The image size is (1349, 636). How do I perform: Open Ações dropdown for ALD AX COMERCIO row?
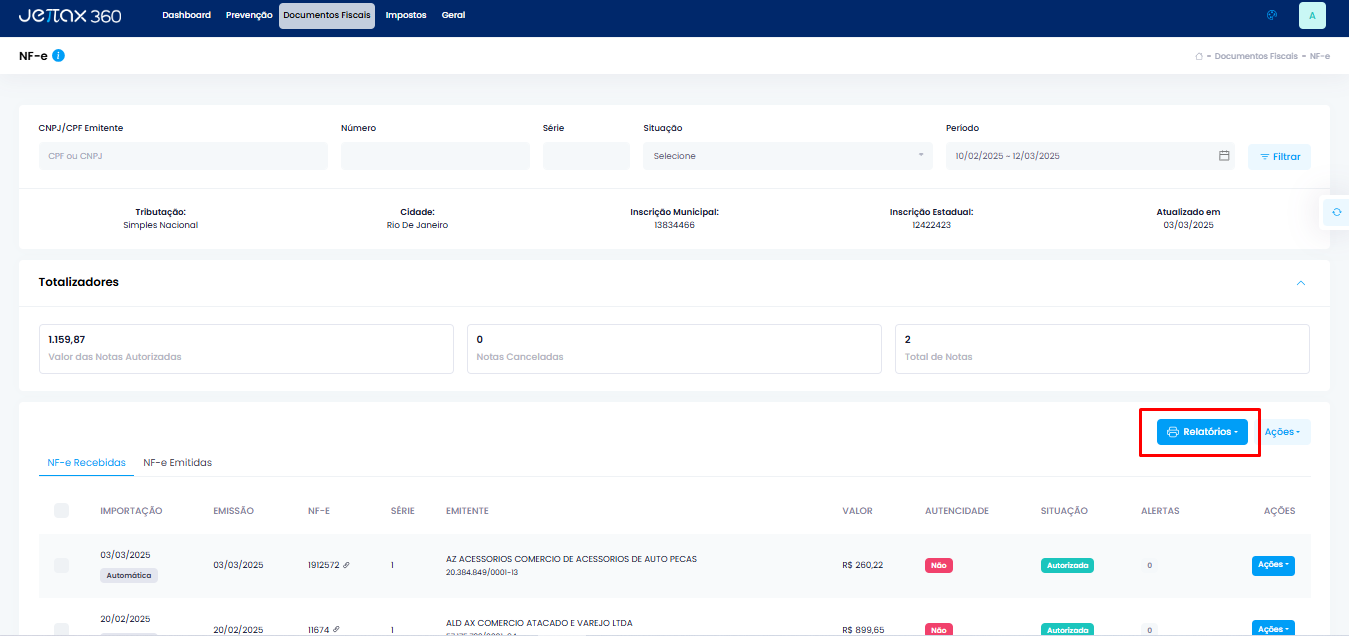pos(1273,629)
